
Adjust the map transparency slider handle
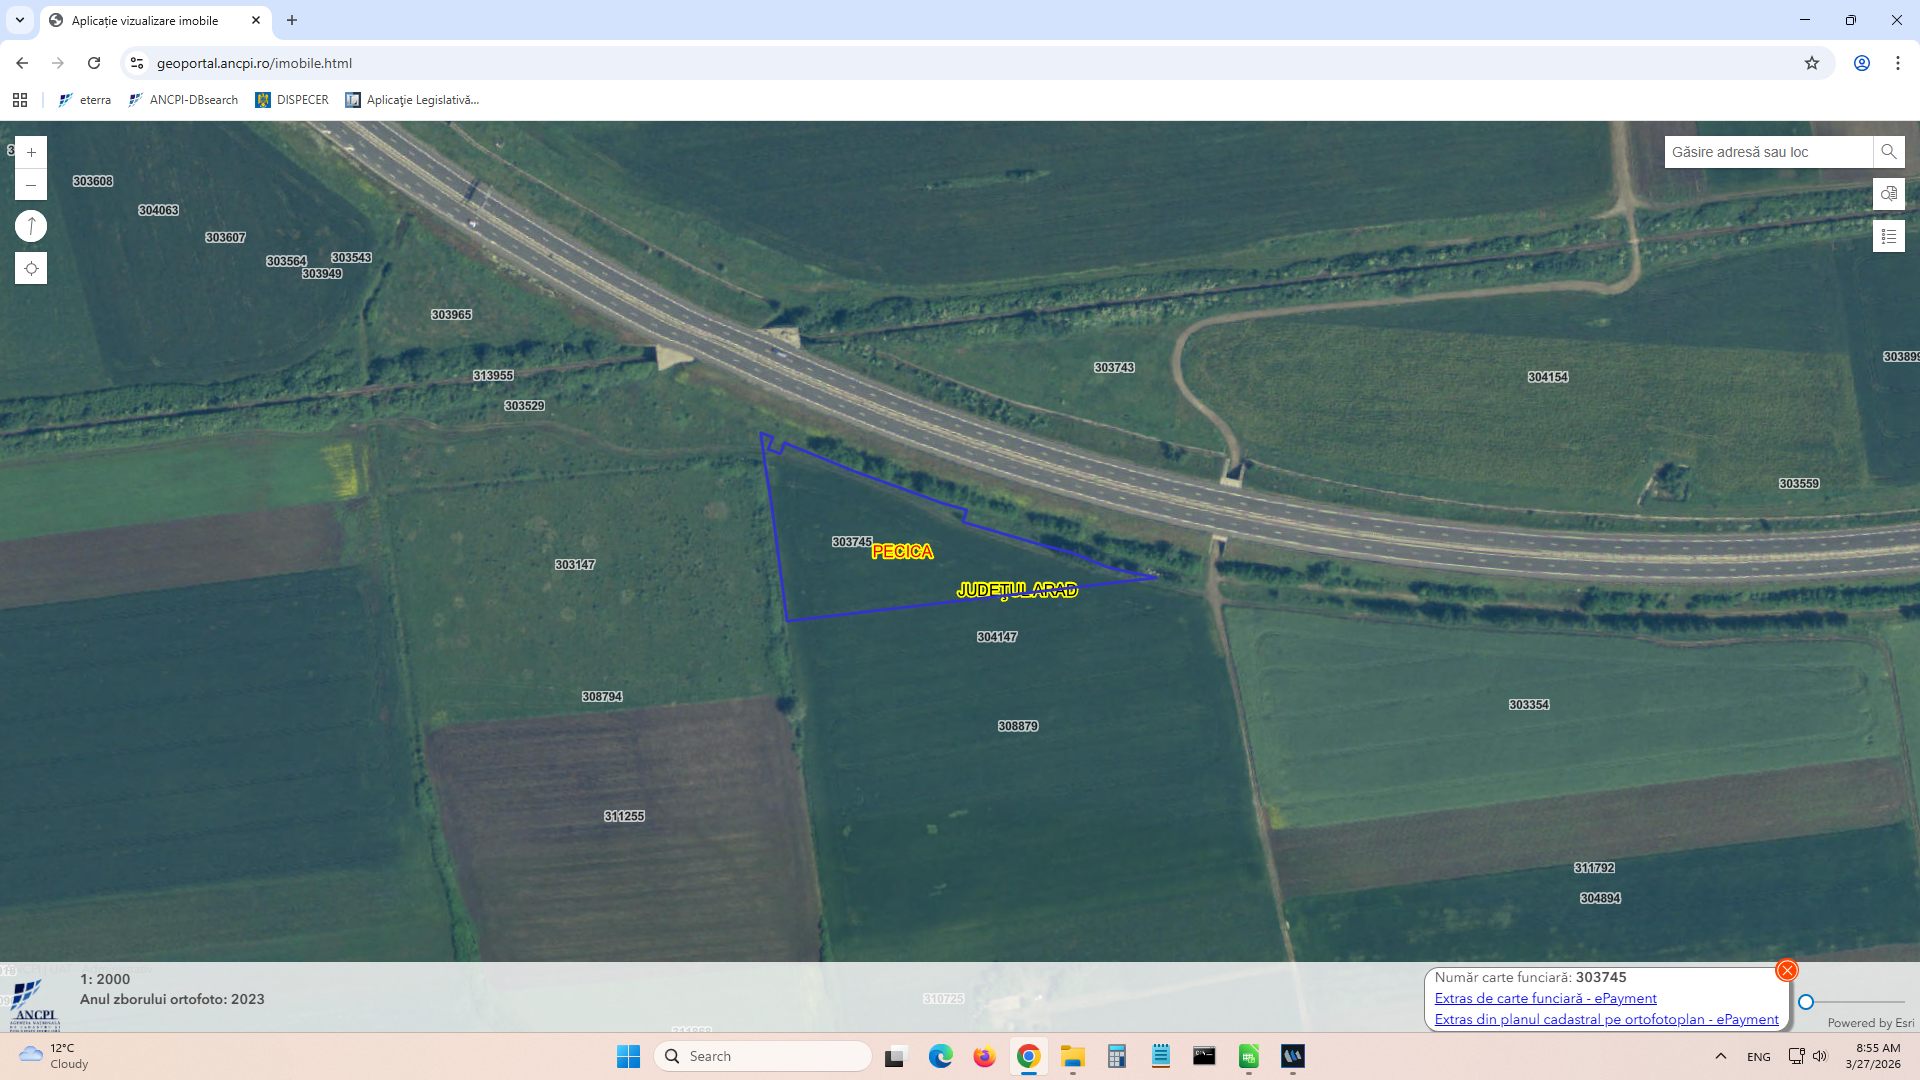1806,1001
